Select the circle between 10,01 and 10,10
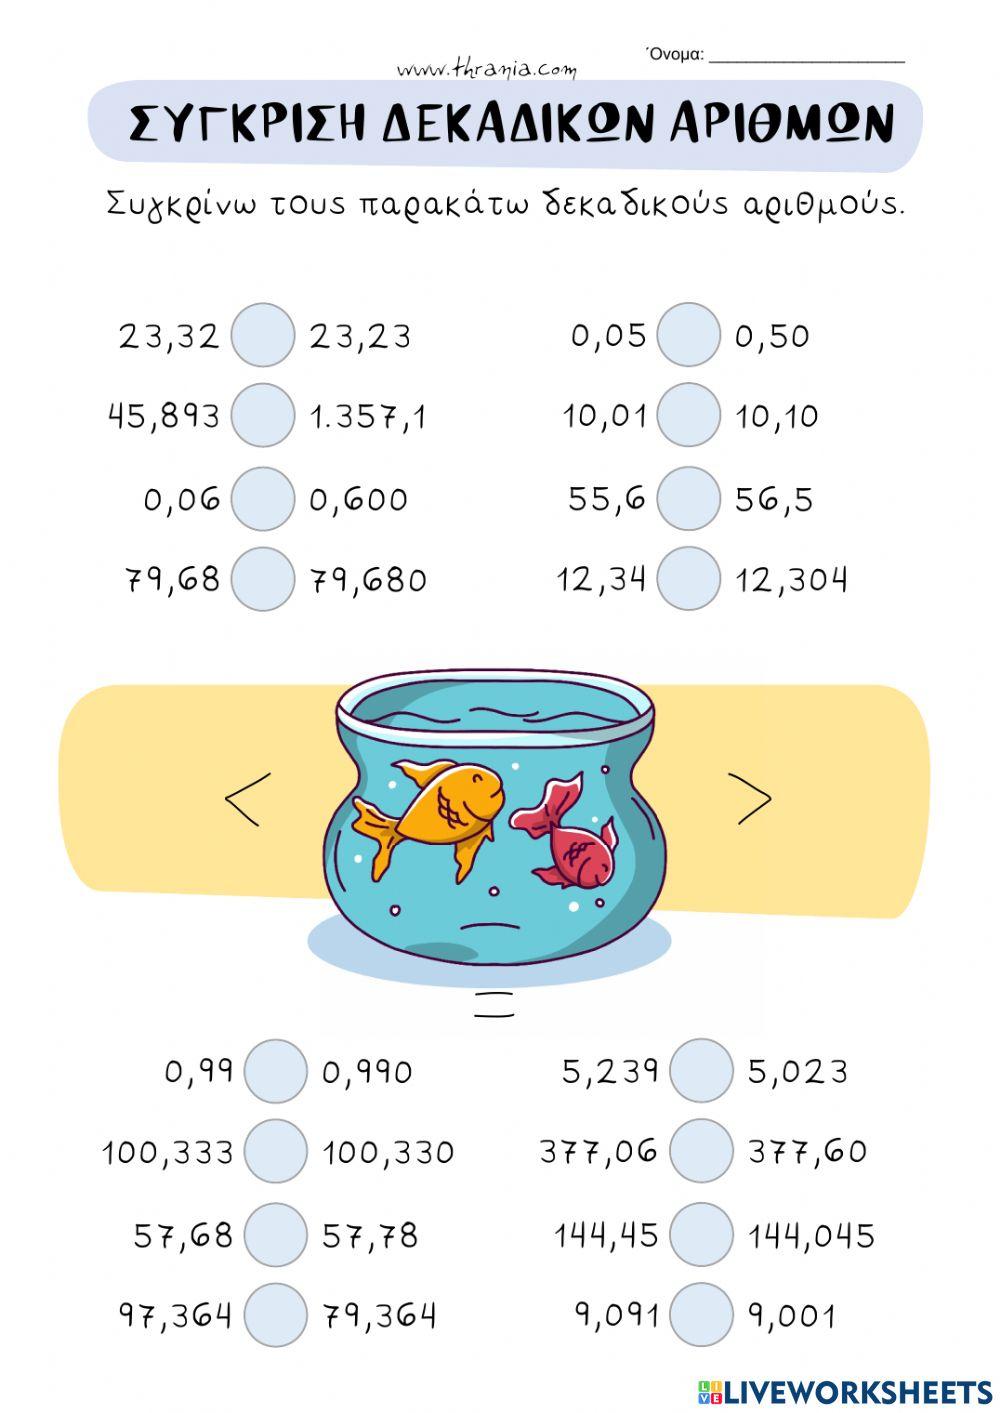This screenshot has height=1413, width=1000. click(x=689, y=414)
